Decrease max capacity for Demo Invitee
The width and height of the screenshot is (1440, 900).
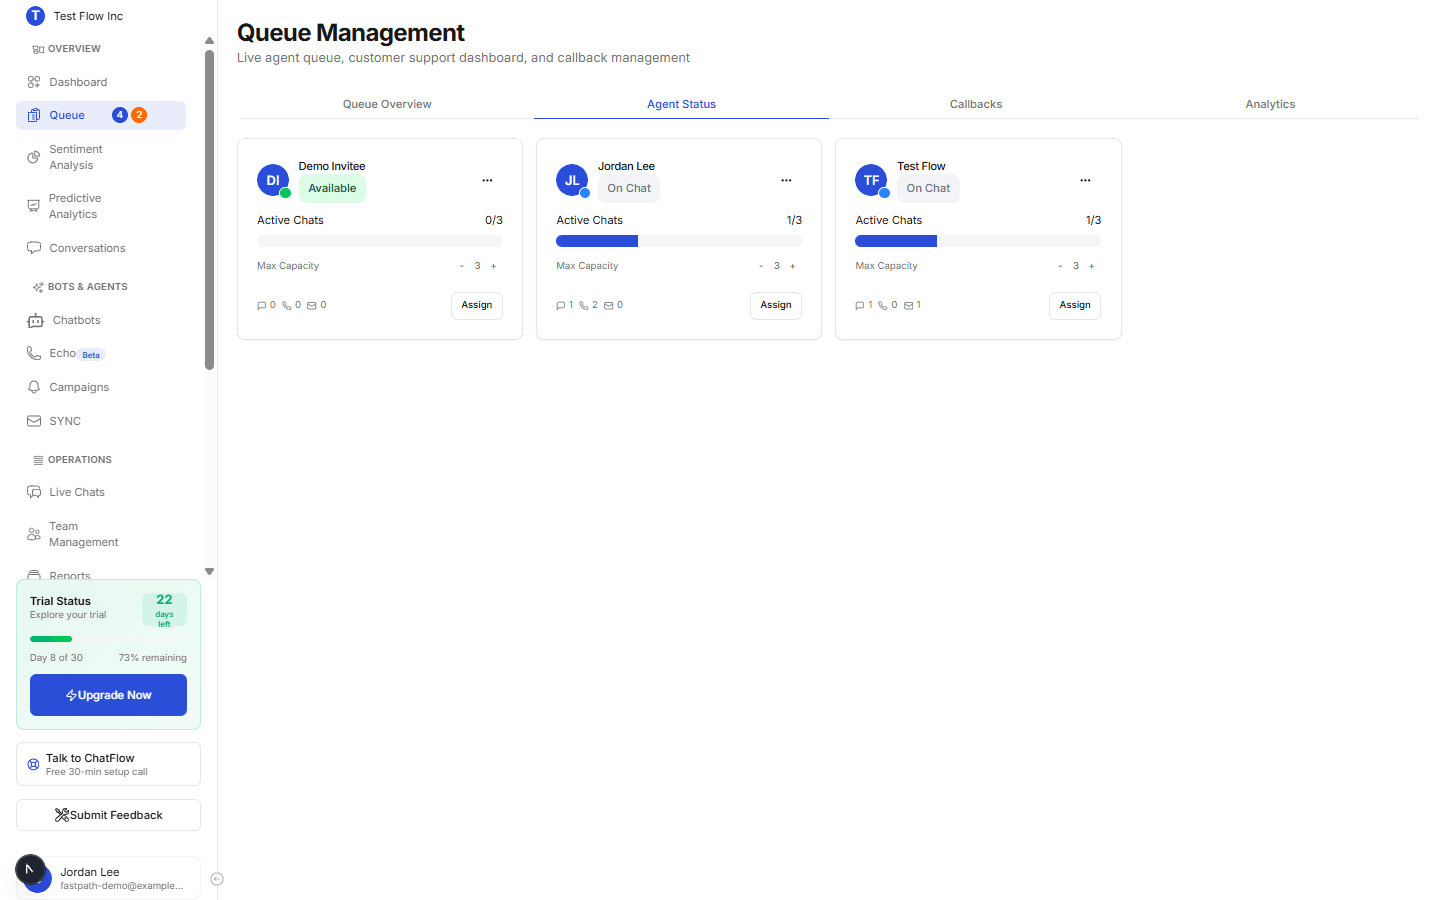462,266
